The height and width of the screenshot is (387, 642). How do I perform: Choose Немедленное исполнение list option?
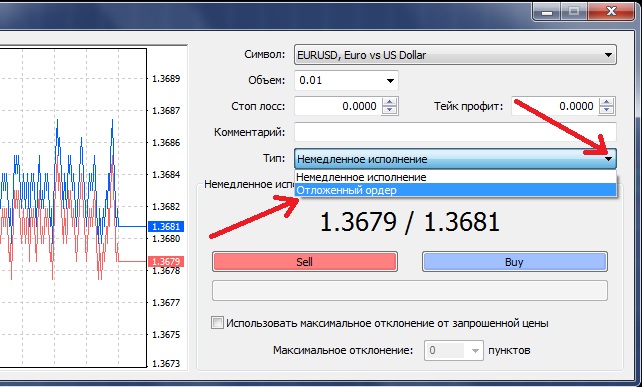pos(455,177)
